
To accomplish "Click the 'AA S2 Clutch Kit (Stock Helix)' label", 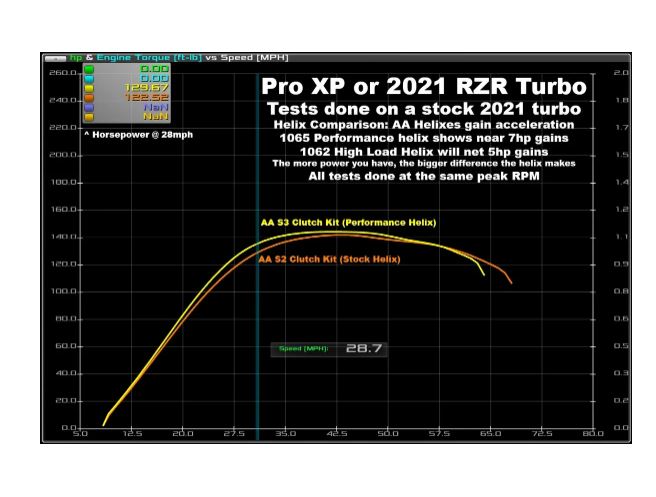I will tap(328, 259).
